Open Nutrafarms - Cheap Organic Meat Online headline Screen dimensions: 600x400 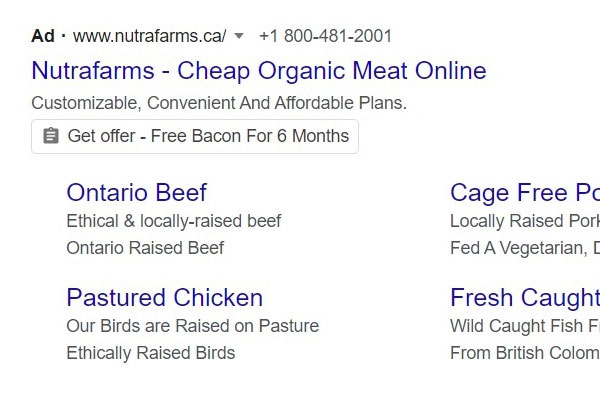258,71
